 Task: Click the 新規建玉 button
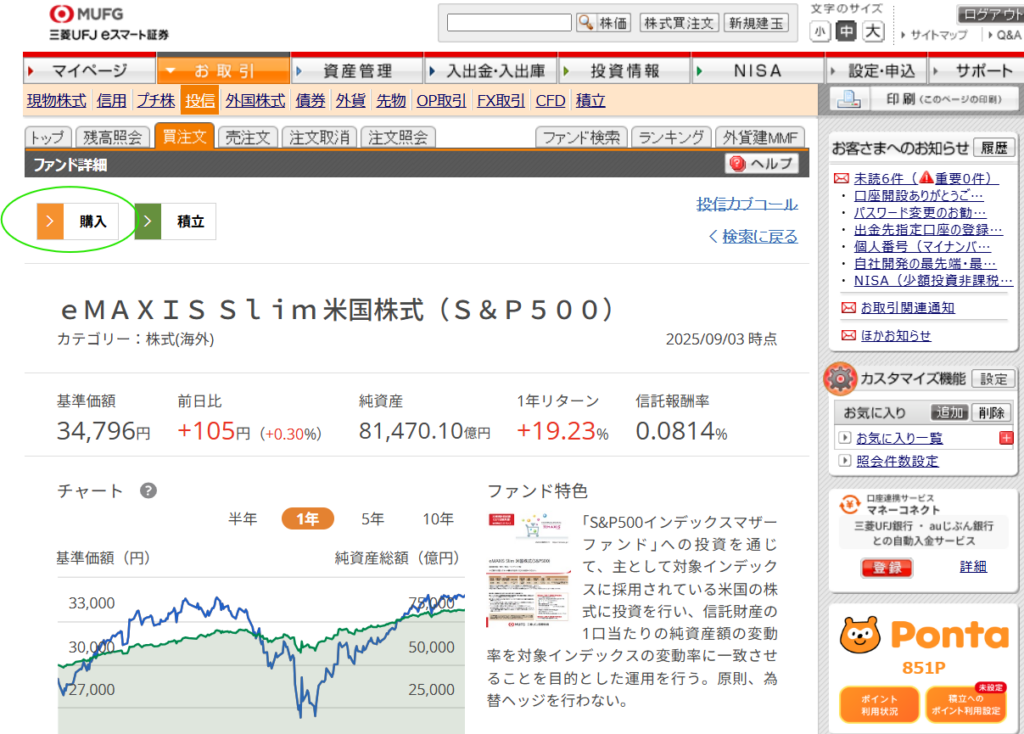point(756,23)
